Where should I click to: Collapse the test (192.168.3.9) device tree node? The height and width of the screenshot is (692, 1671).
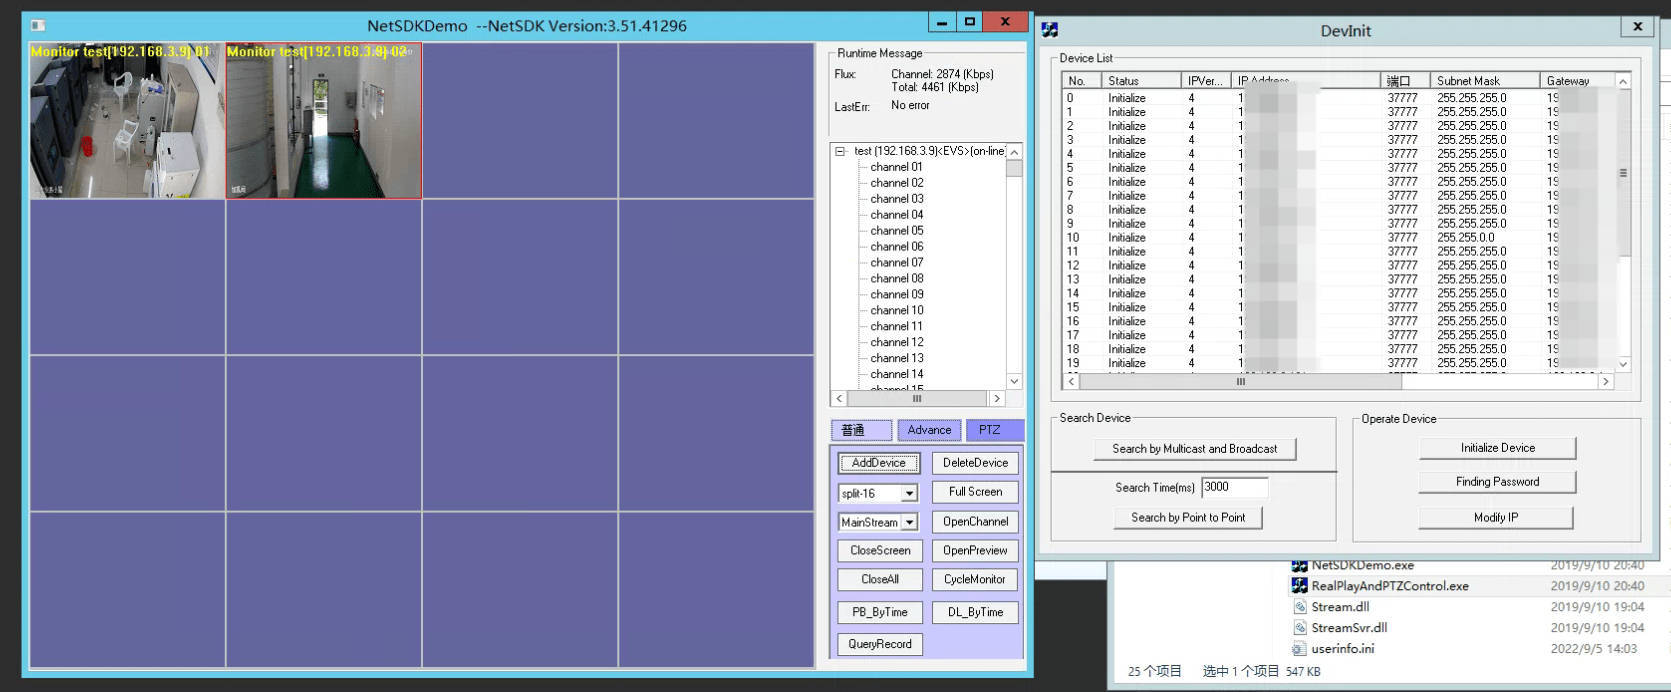pyautogui.click(x=840, y=151)
